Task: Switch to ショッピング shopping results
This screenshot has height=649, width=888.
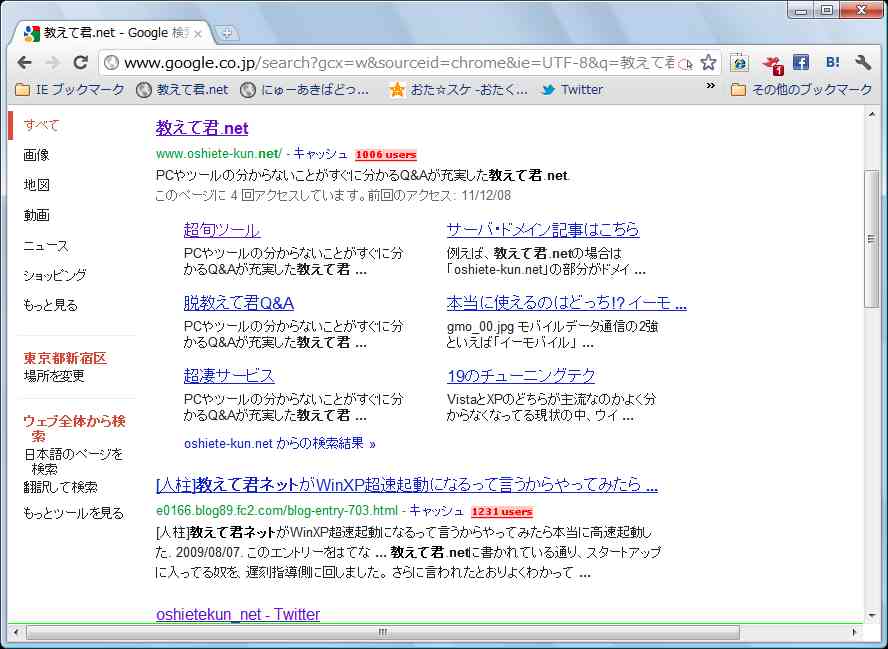Action: coord(55,276)
